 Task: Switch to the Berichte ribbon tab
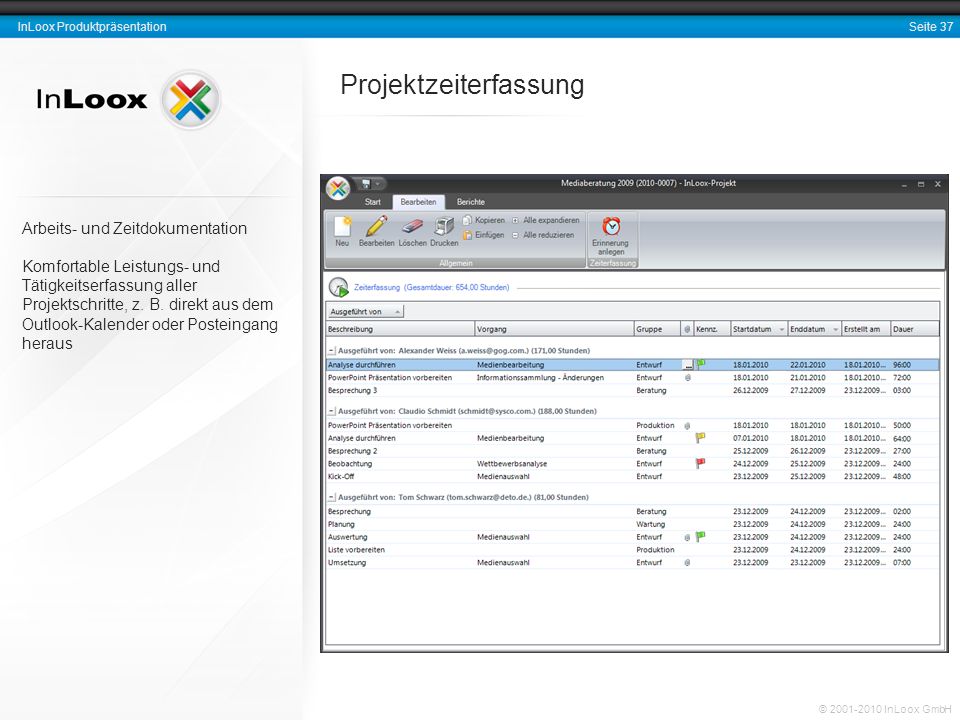[x=471, y=202]
